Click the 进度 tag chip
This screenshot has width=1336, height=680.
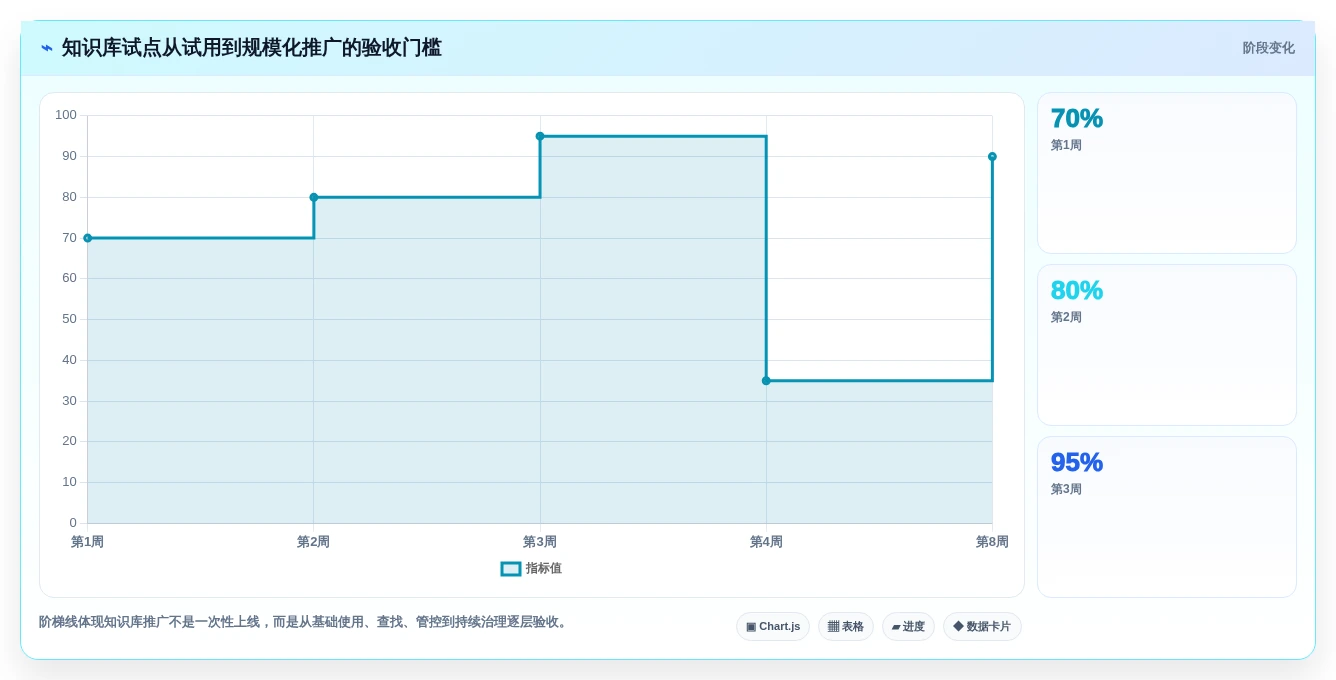[908, 627]
